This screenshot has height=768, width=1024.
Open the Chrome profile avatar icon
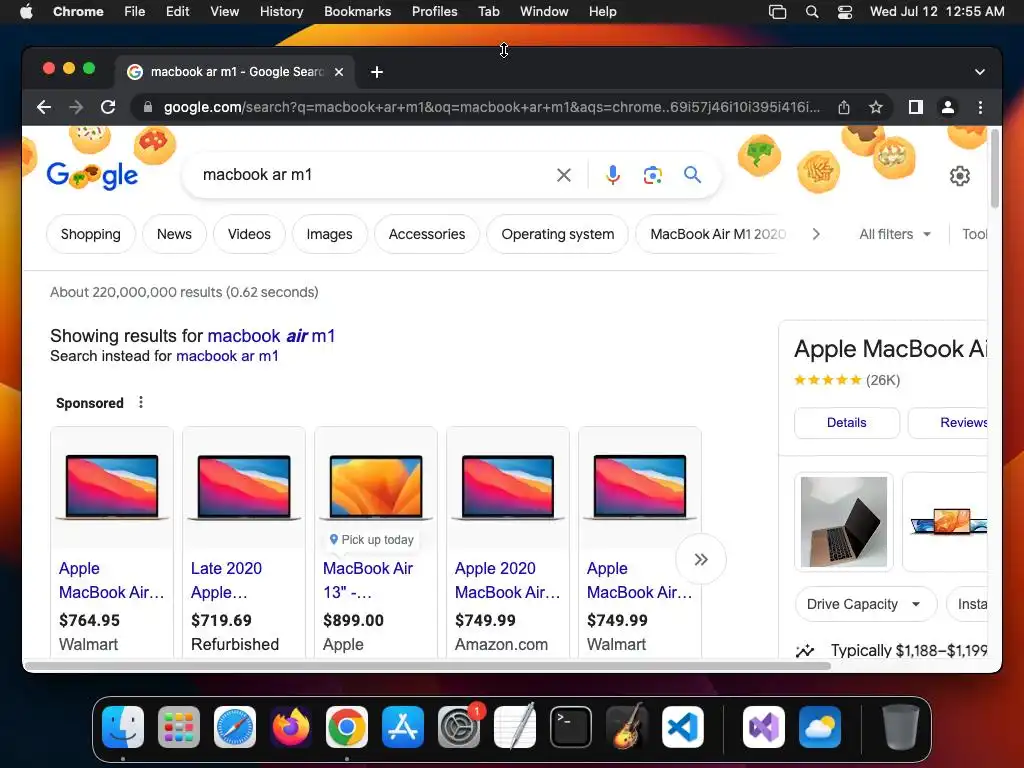pyautogui.click(x=948, y=107)
